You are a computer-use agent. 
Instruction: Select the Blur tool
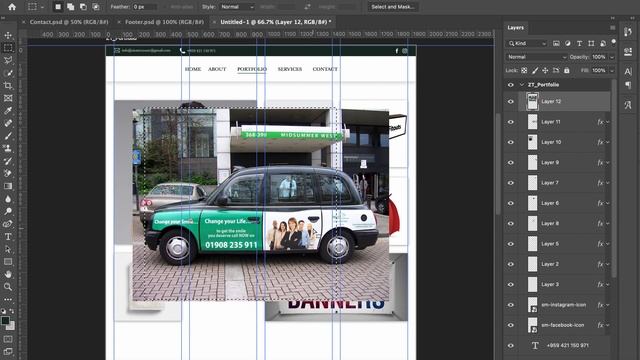pyautogui.click(x=8, y=199)
